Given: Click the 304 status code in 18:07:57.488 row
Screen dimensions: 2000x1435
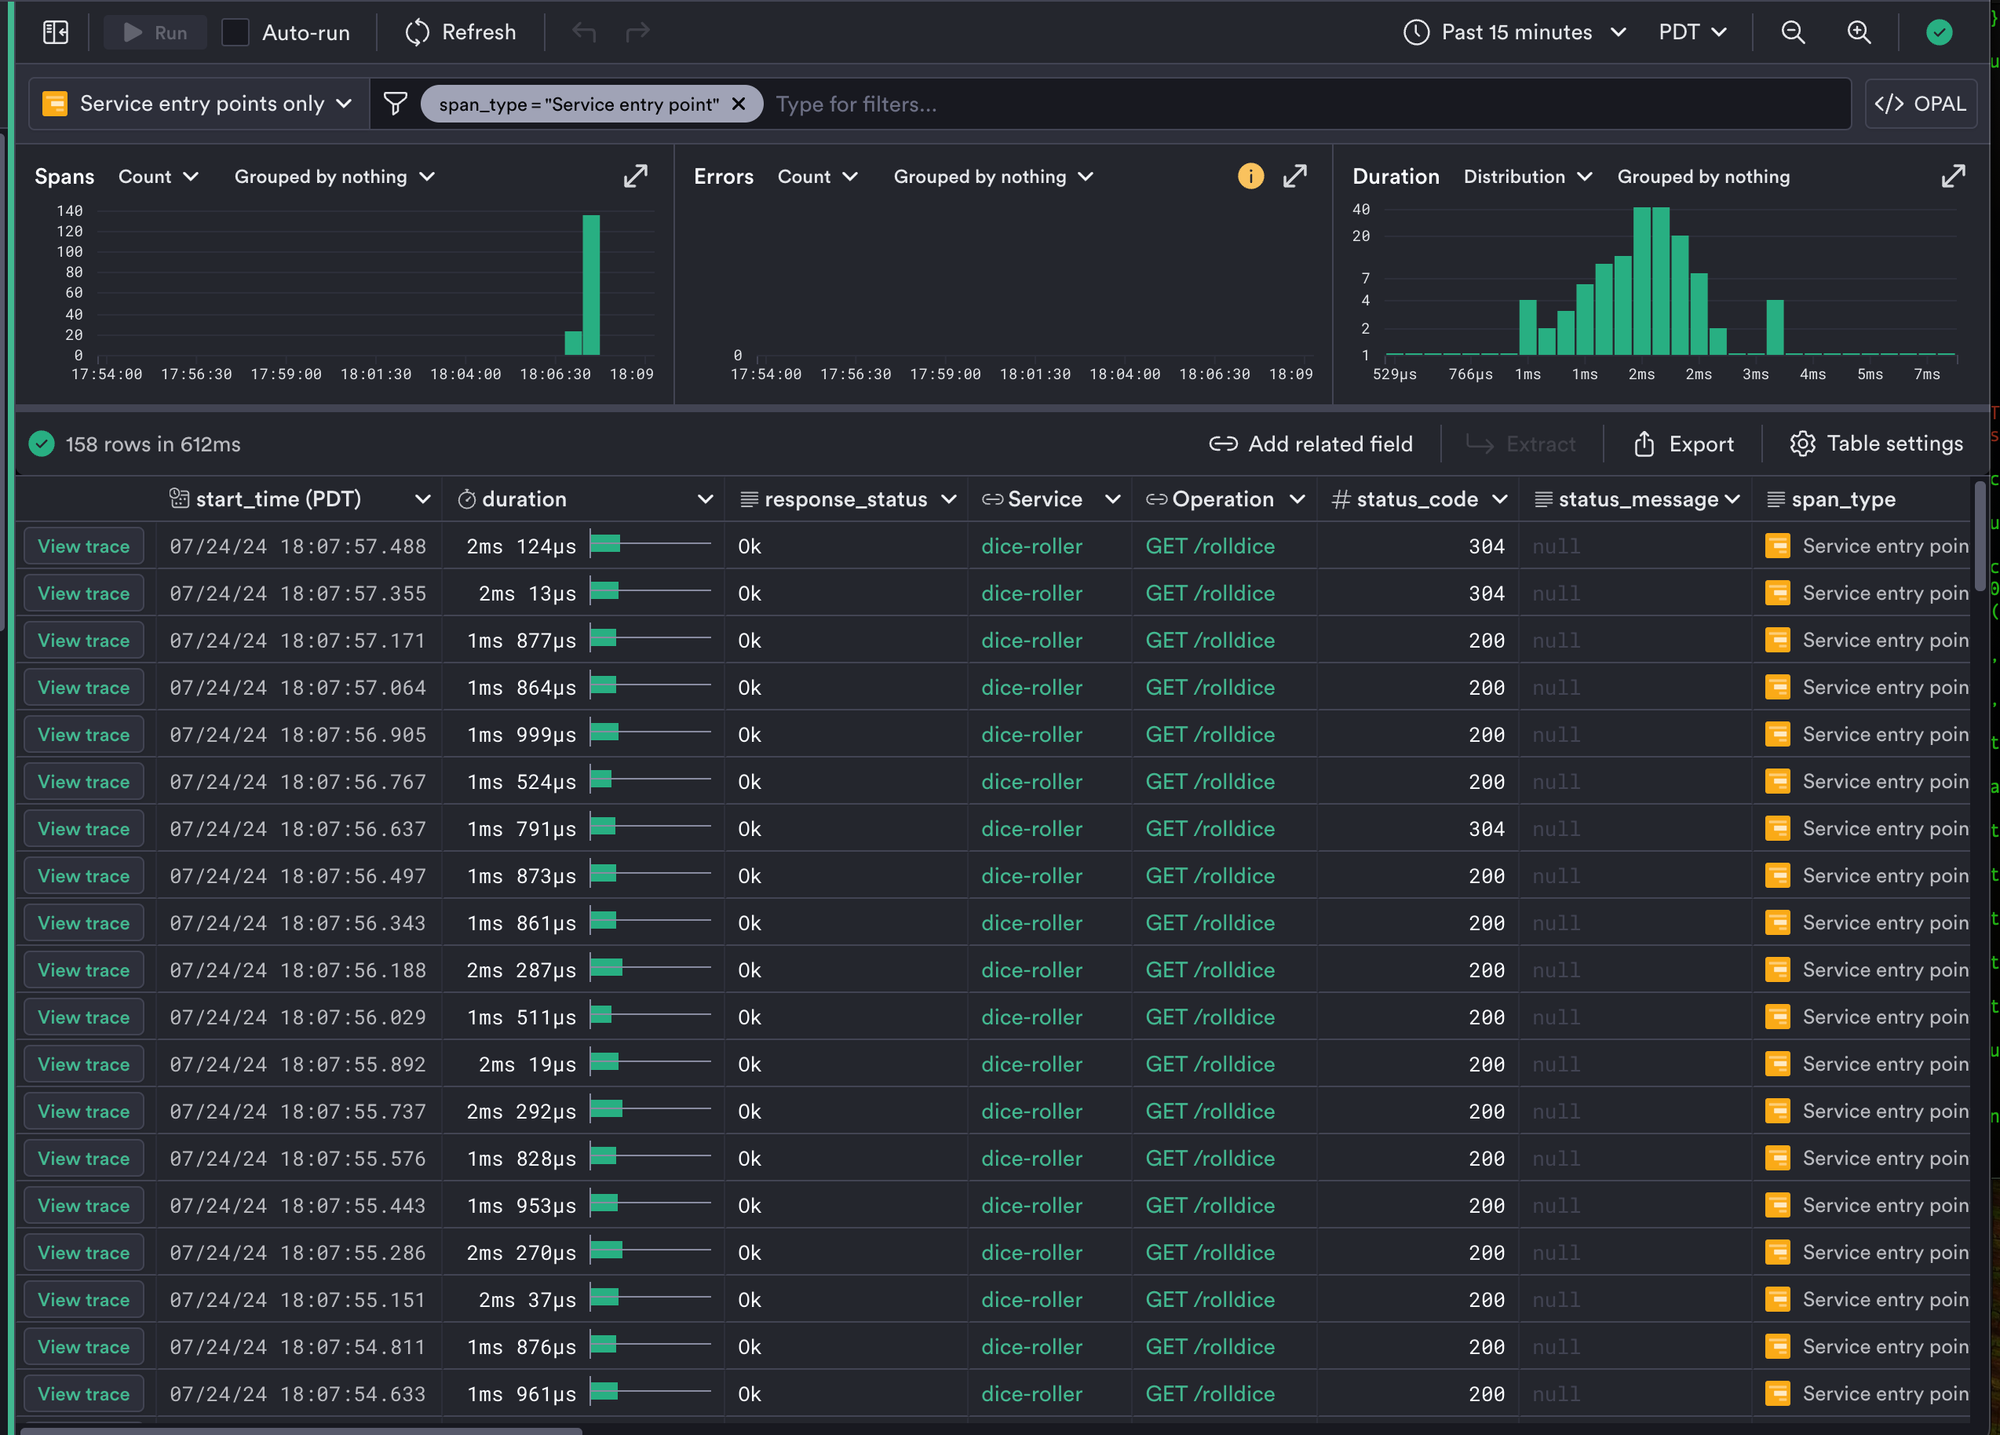Looking at the screenshot, I should click(1486, 546).
